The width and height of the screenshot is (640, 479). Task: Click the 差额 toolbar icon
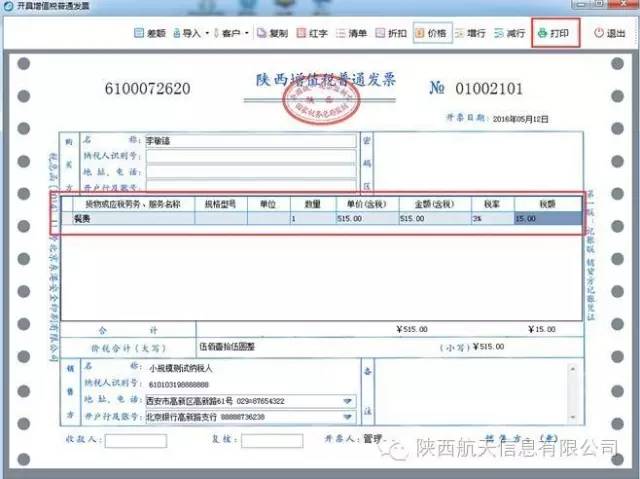coord(150,33)
